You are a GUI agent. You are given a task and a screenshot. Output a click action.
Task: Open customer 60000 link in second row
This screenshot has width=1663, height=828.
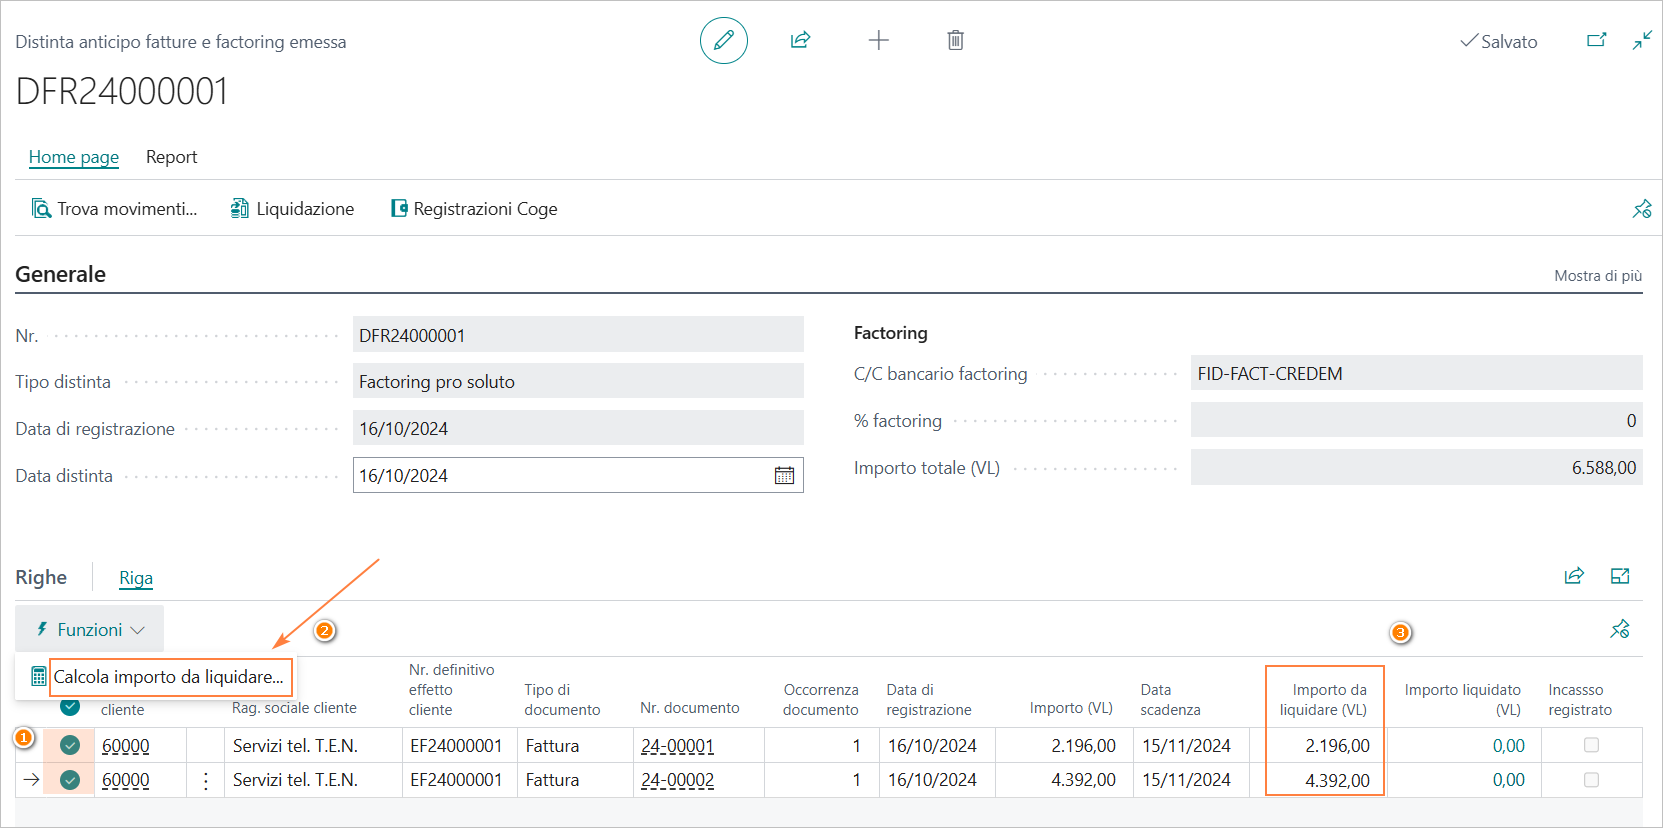tap(126, 780)
